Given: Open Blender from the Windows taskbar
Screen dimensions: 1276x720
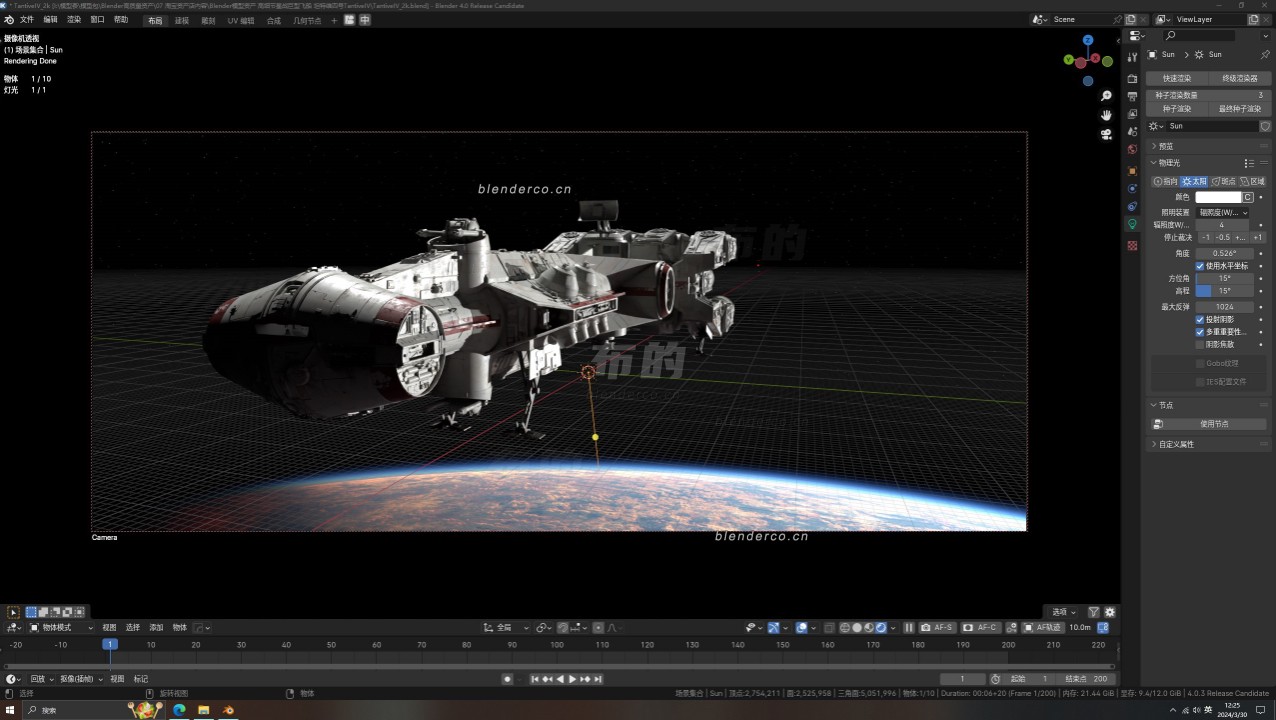Looking at the screenshot, I should point(228,710).
